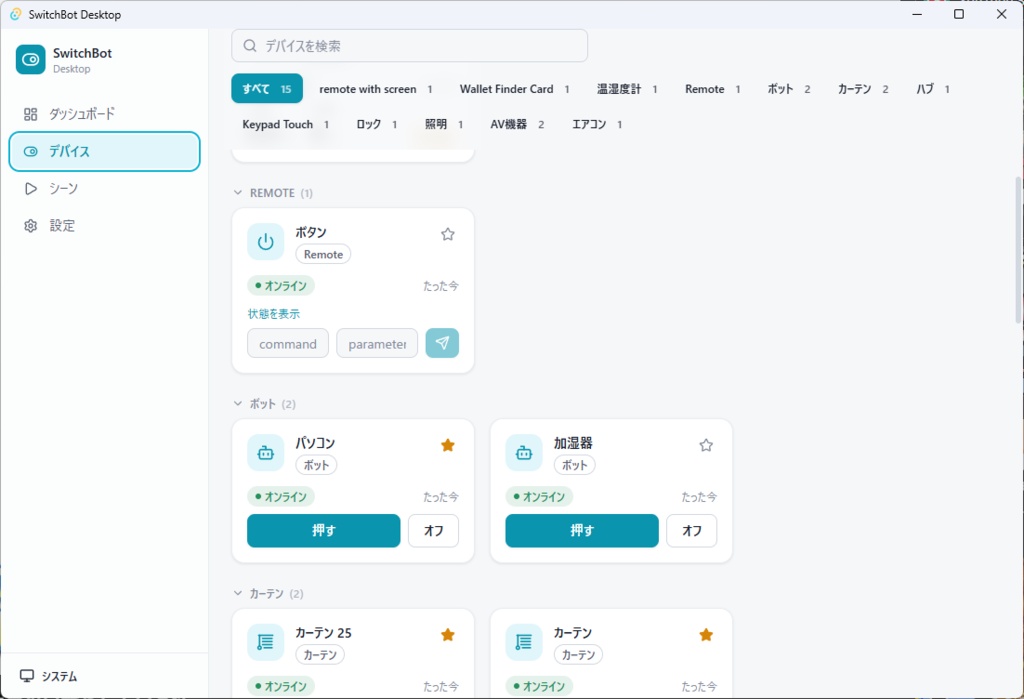This screenshot has width=1024, height=699.
Task: Unfavorite the パソコン bot
Action: pyautogui.click(x=447, y=446)
